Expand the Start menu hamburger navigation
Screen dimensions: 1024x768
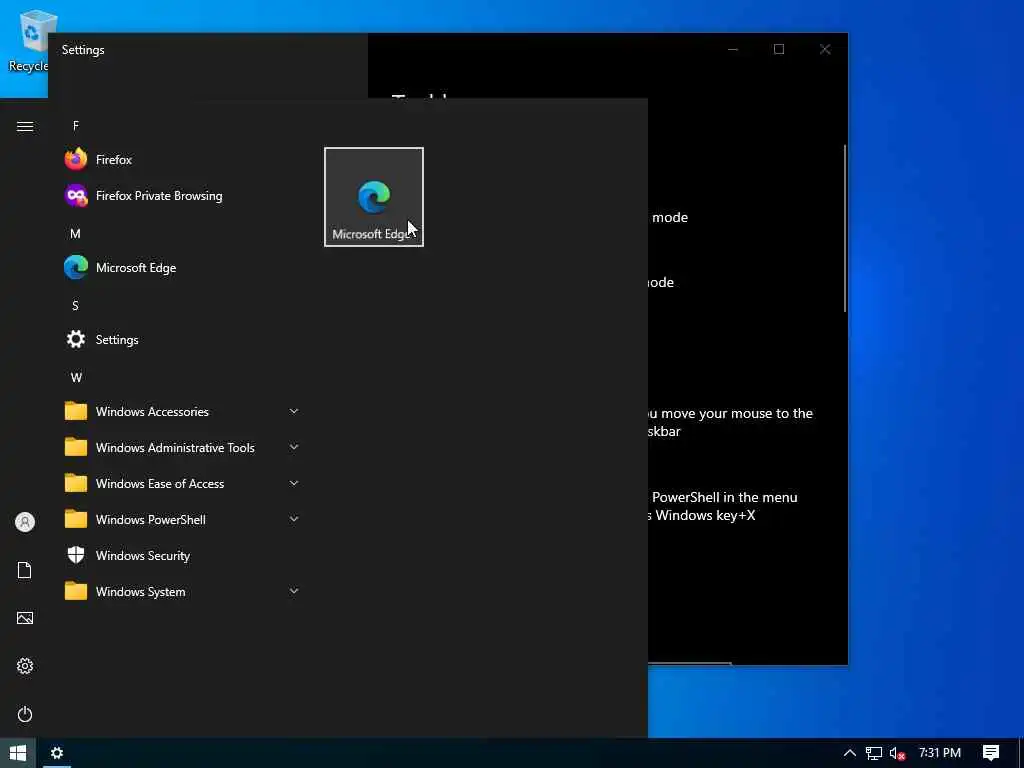point(25,126)
